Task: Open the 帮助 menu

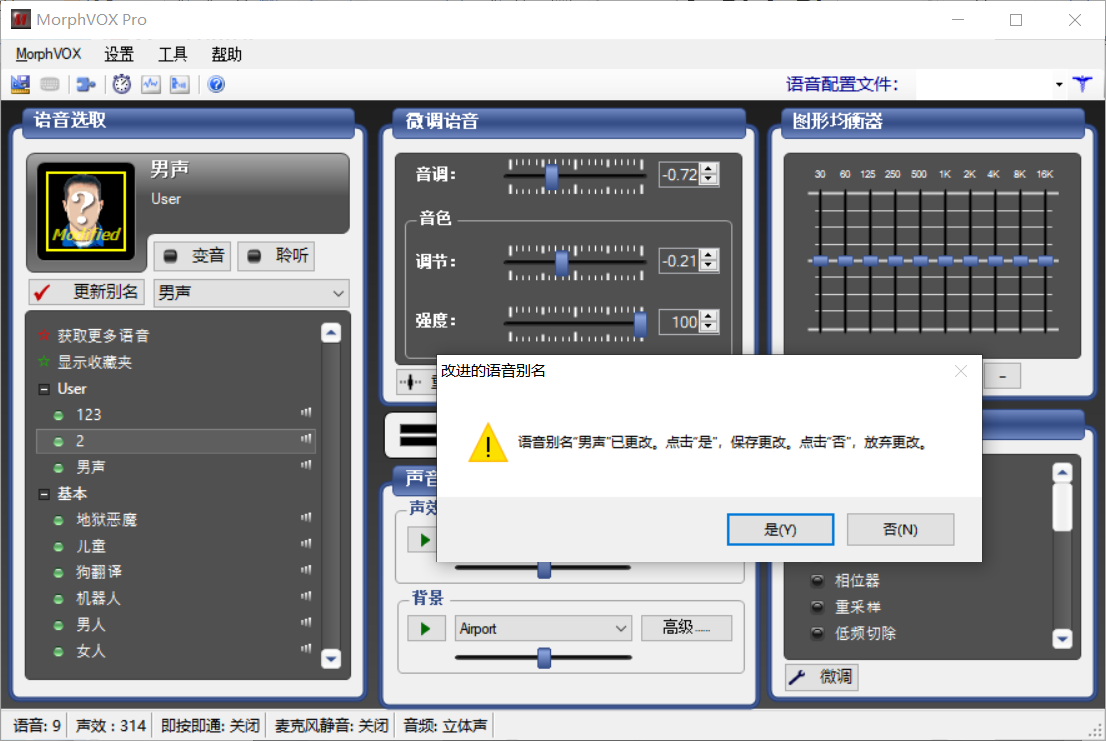Action: 226,54
